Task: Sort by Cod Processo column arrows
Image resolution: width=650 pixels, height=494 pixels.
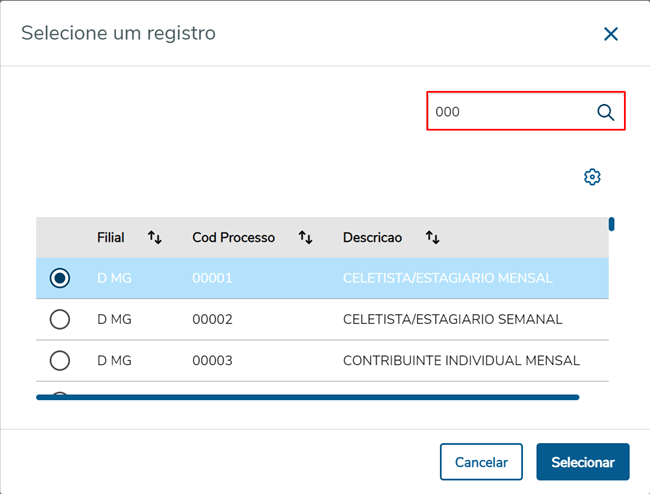Action: pyautogui.click(x=306, y=237)
